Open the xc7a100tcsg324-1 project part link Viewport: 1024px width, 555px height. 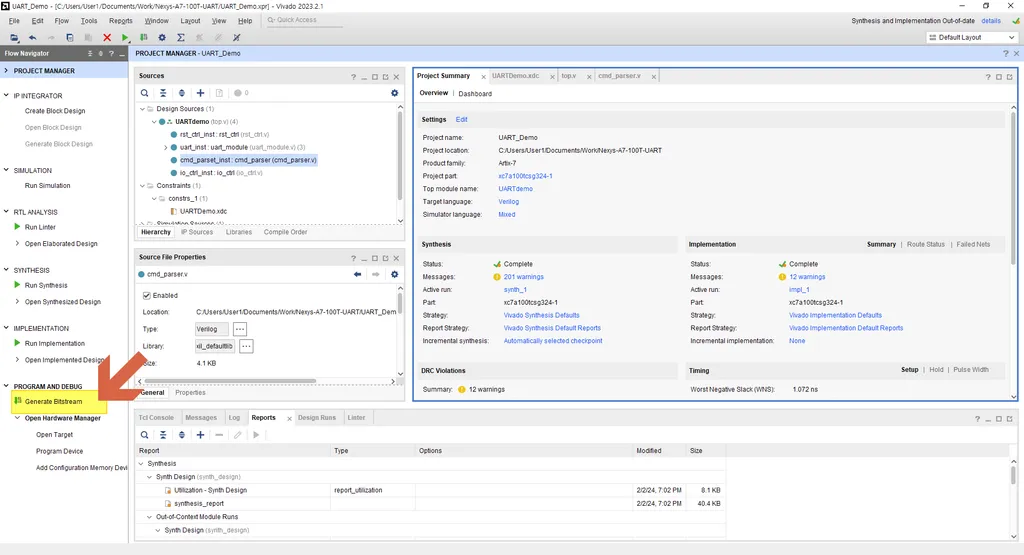pyautogui.click(x=525, y=176)
